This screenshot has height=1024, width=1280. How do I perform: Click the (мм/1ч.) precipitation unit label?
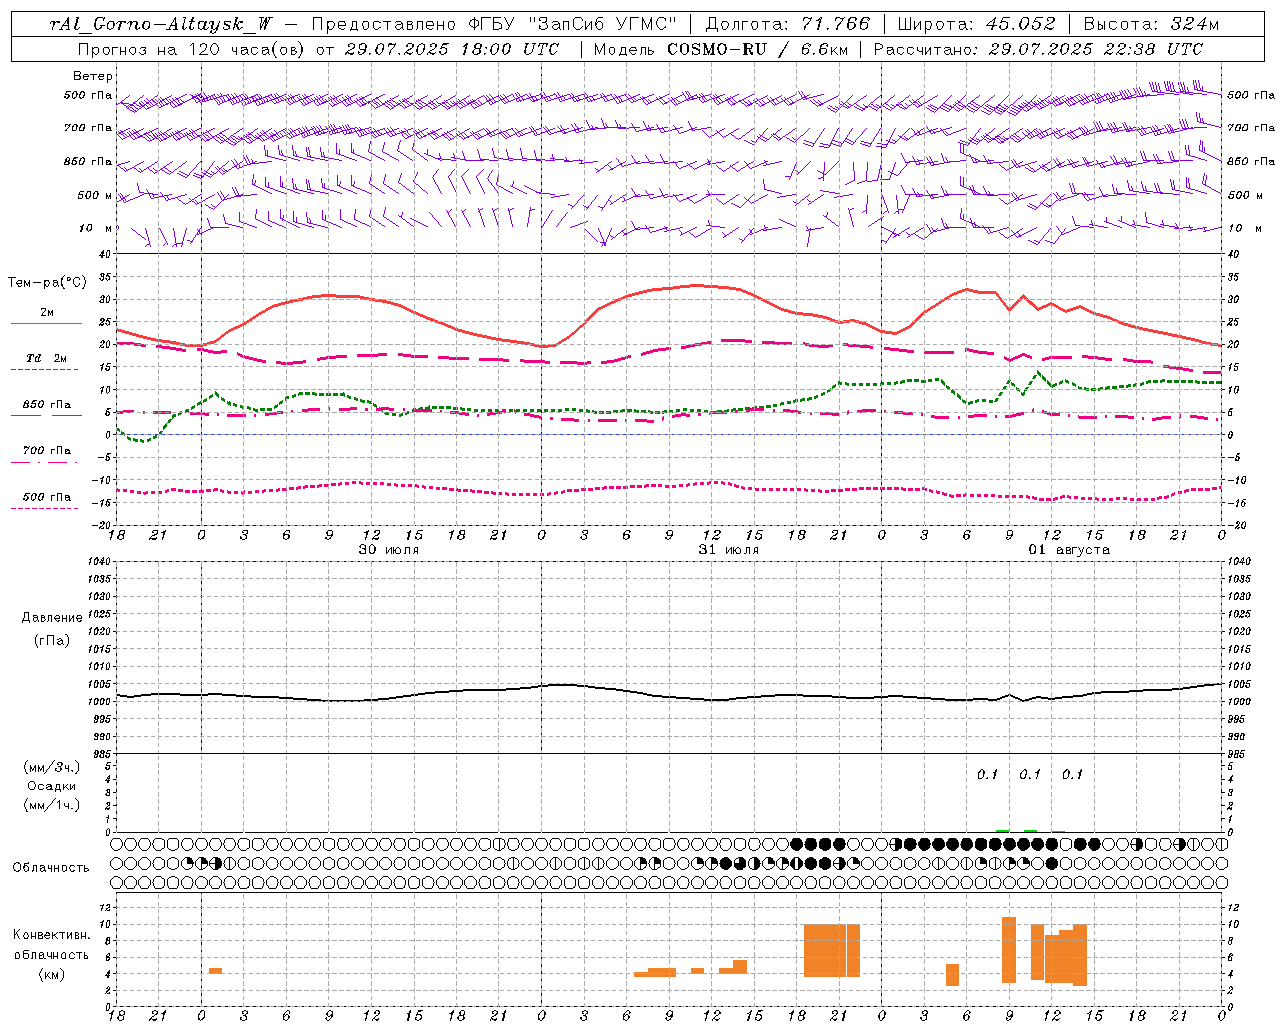coord(52,805)
